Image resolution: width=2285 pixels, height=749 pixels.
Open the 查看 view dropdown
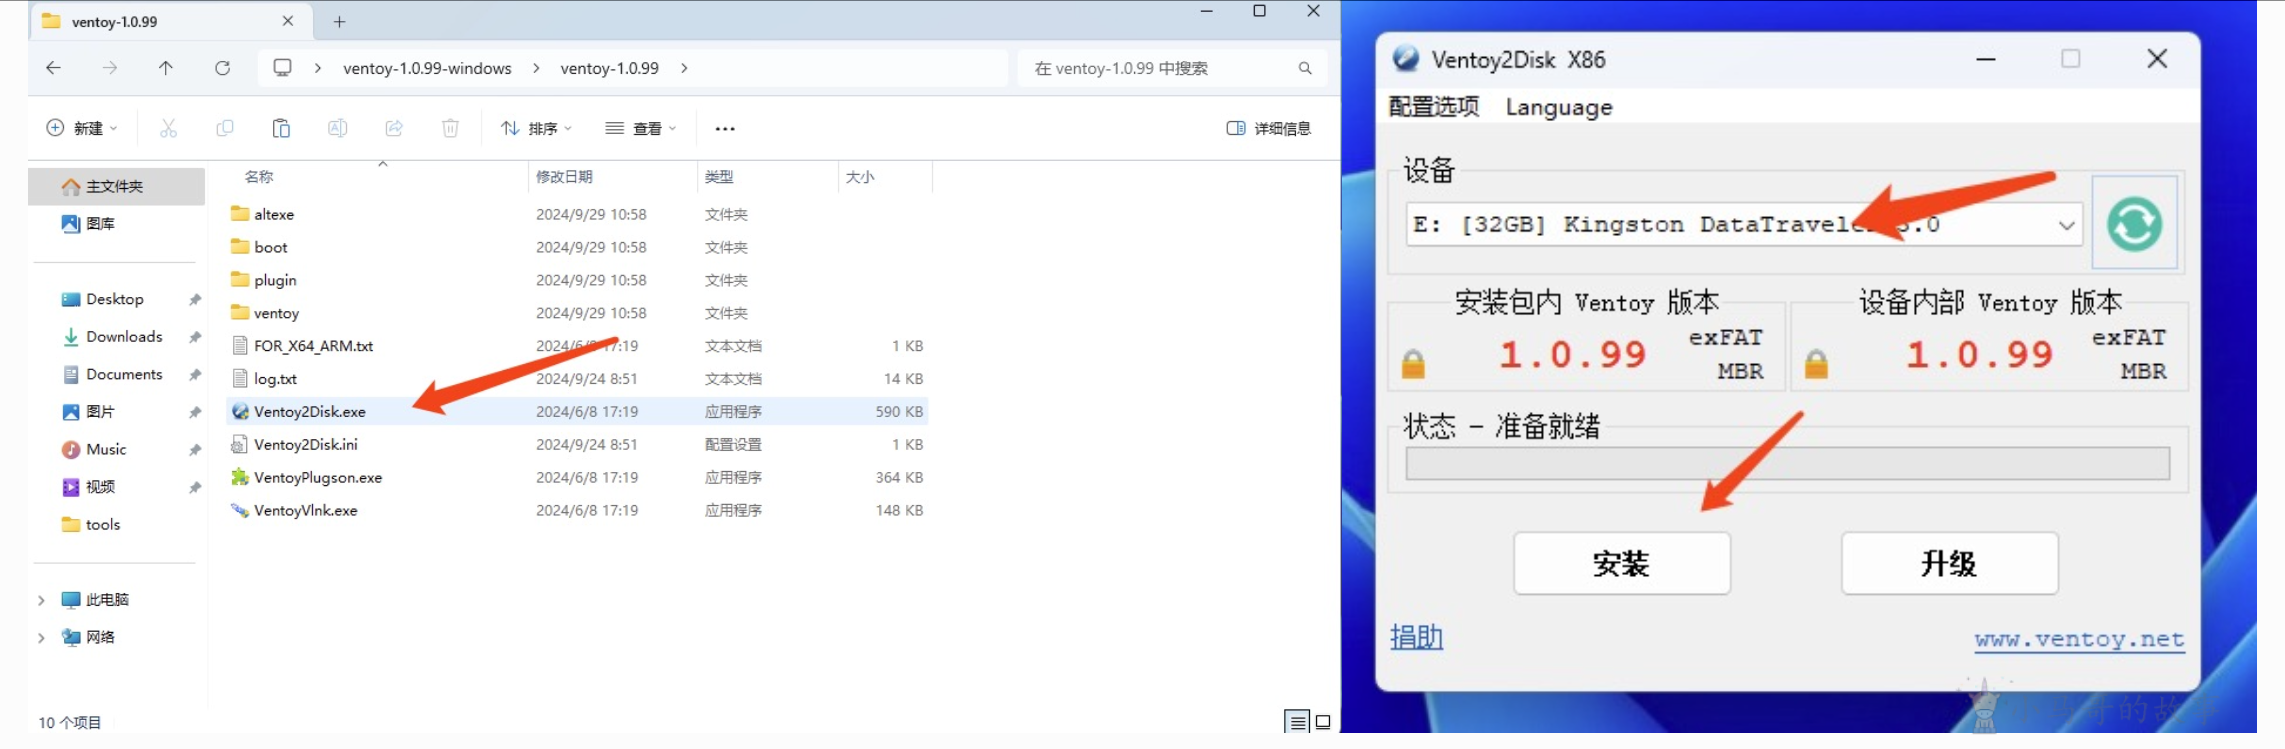(641, 128)
